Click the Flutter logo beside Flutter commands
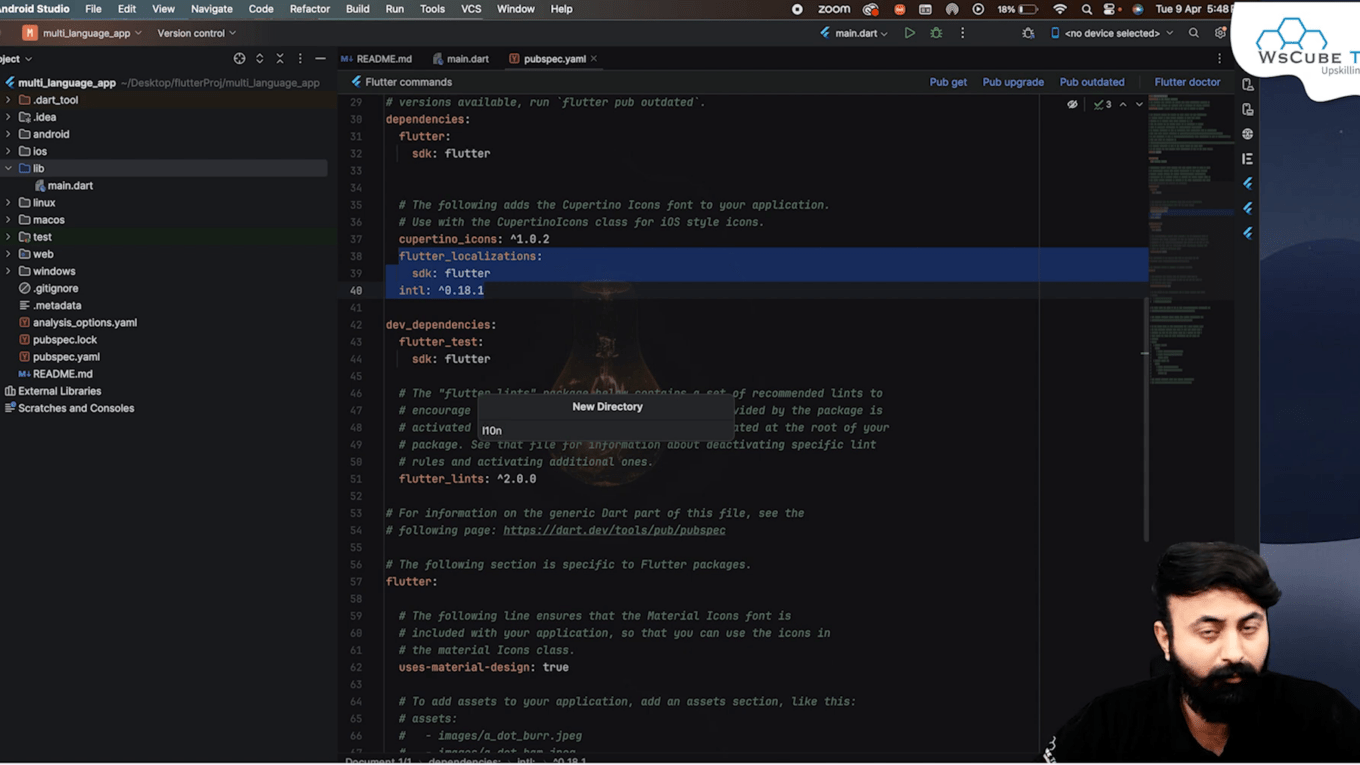Viewport: 1360px width, 765px height. 356,82
